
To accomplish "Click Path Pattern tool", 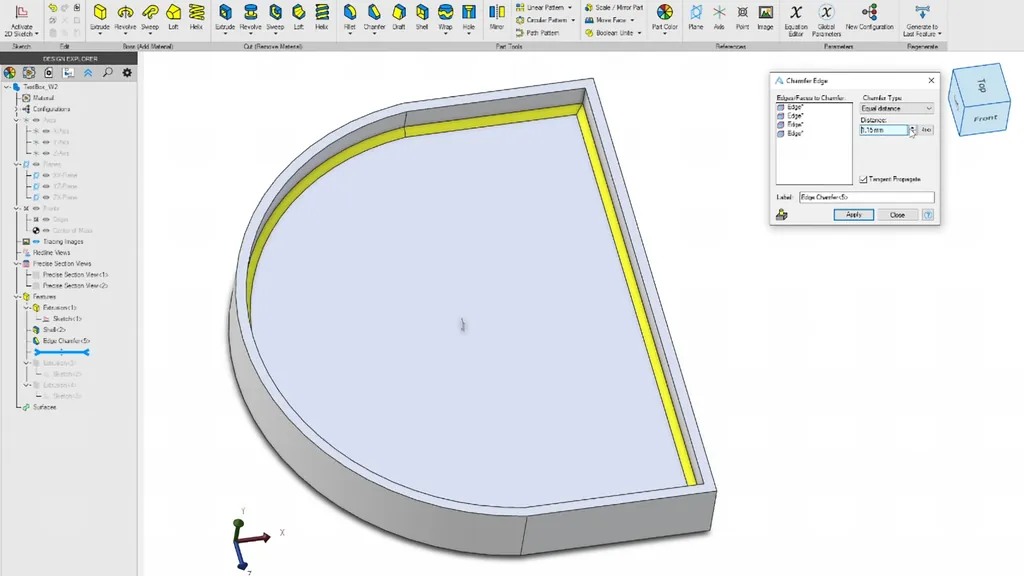I will coord(536,33).
